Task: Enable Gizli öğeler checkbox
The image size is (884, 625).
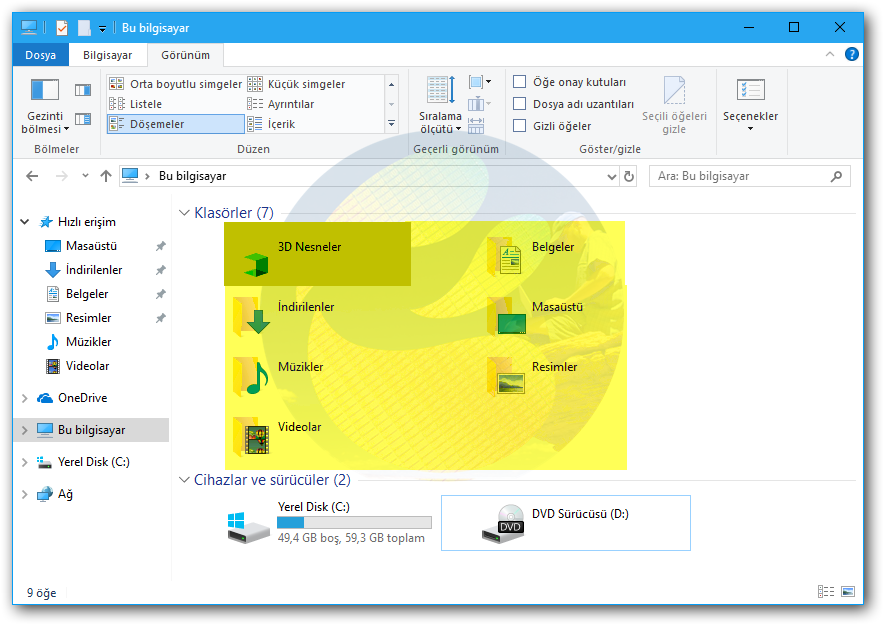Action: (x=519, y=126)
